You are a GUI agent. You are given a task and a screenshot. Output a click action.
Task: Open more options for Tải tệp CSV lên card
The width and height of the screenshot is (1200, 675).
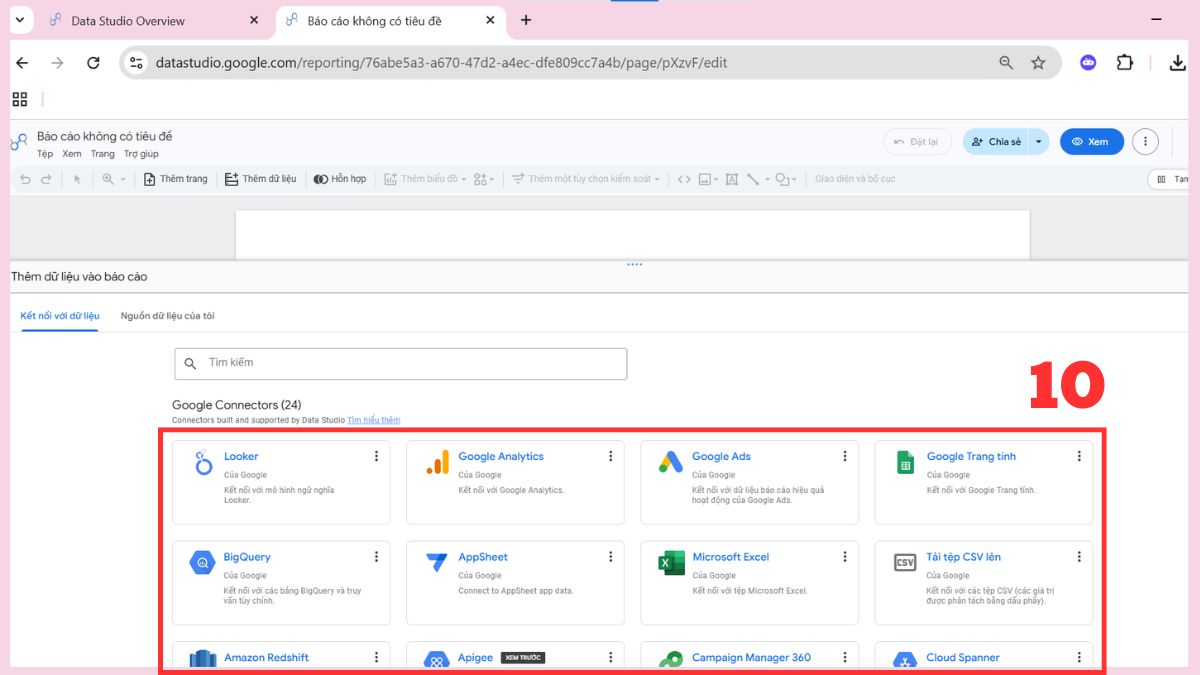1078,557
